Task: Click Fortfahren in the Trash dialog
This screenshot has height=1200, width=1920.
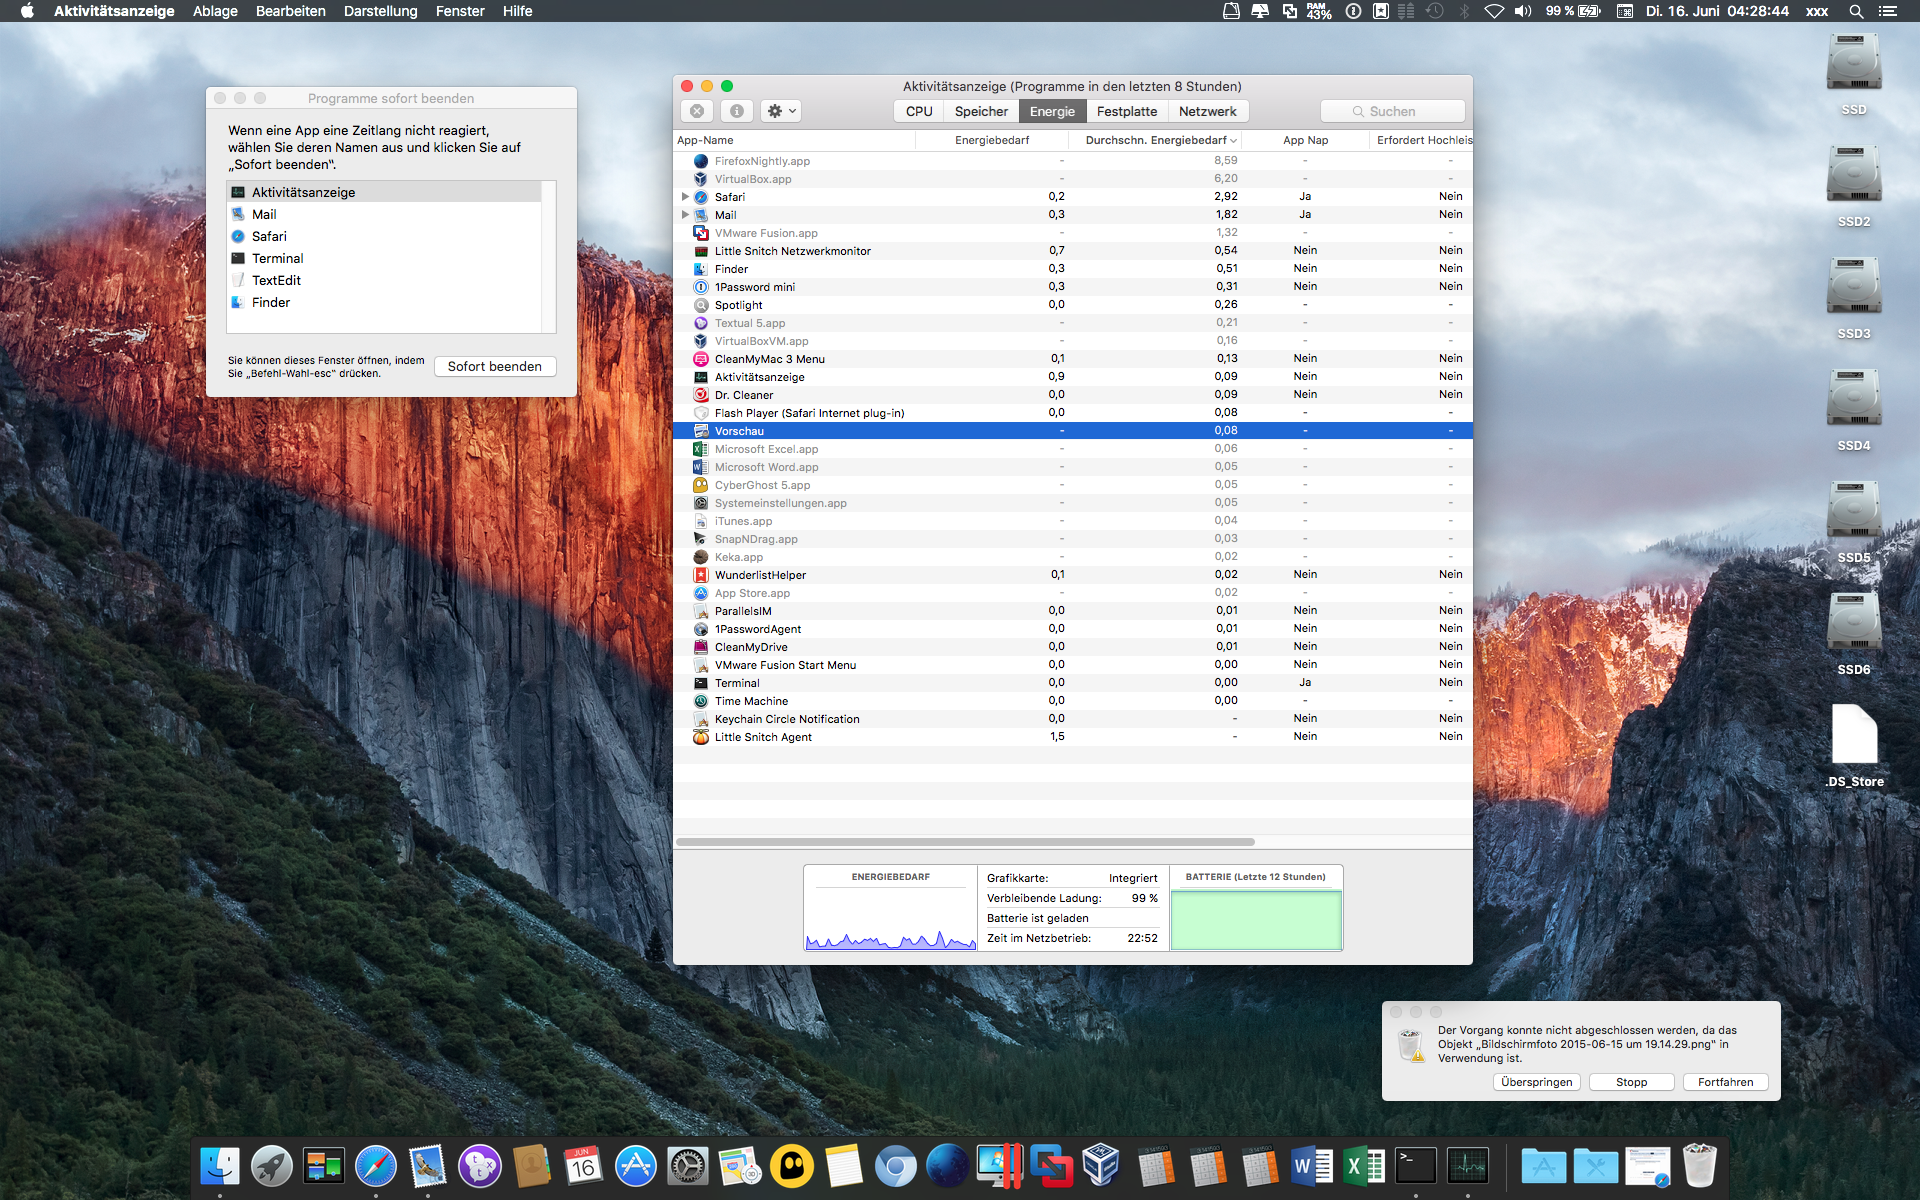Action: [1725, 1082]
